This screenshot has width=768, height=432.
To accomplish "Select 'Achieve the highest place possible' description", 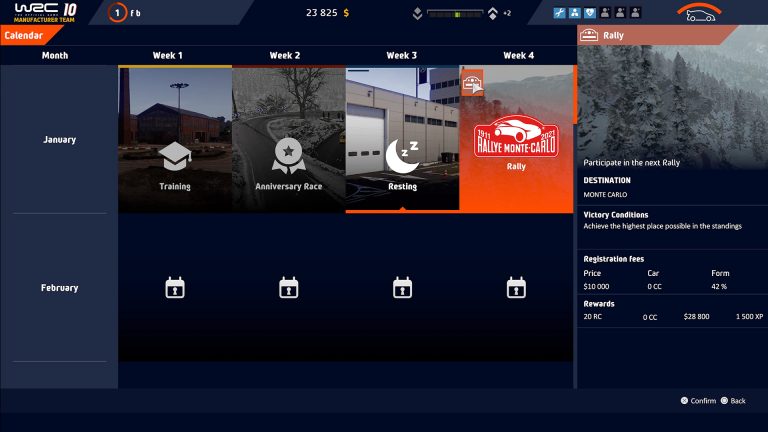I will 662,226.
